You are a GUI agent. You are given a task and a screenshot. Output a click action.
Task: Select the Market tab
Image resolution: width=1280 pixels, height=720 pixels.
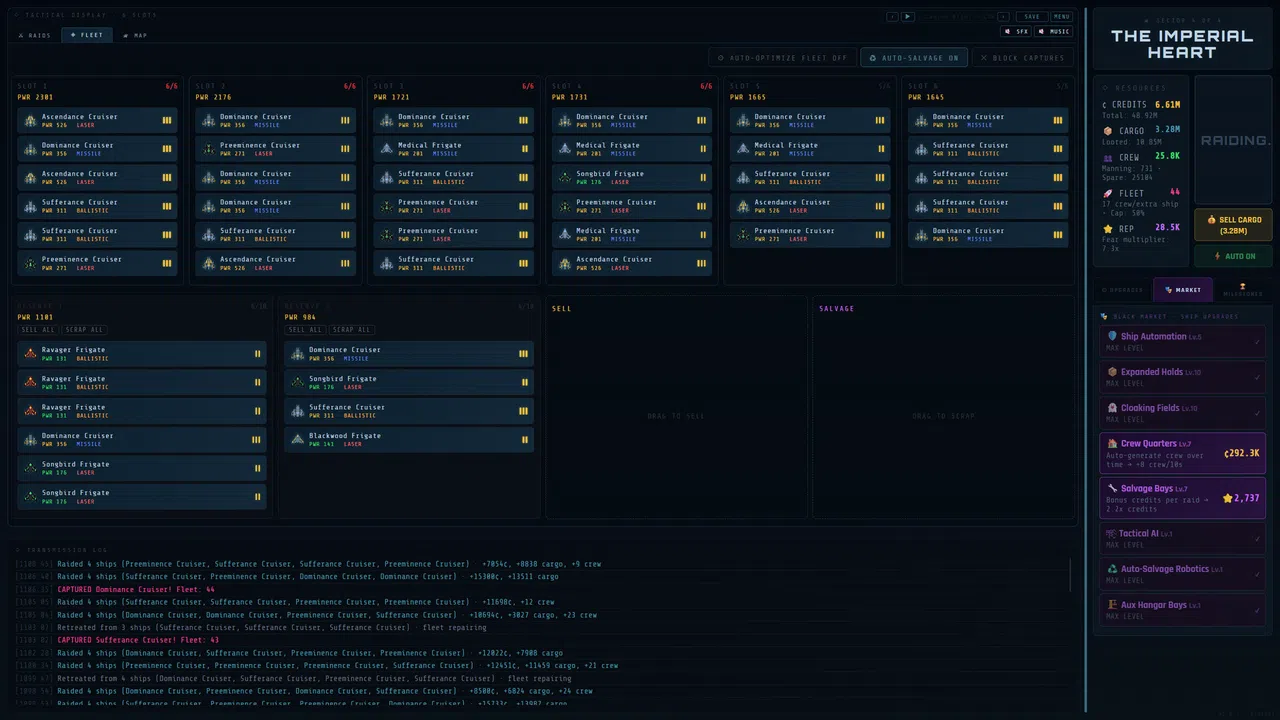1183,290
